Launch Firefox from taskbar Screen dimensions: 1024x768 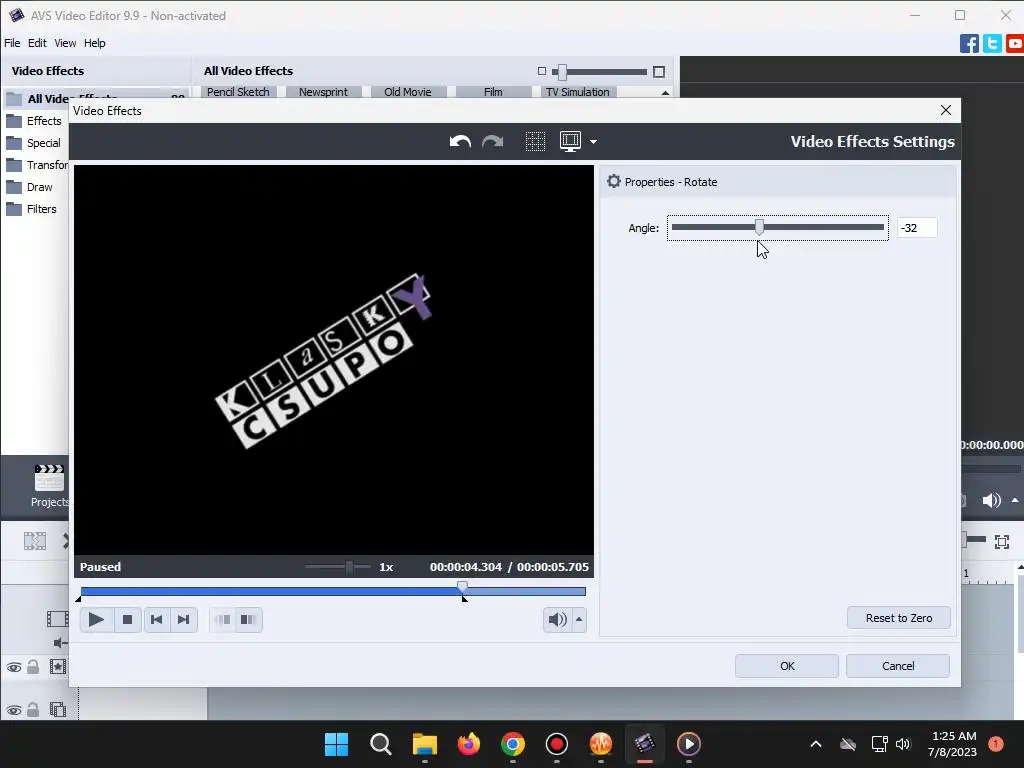468,744
